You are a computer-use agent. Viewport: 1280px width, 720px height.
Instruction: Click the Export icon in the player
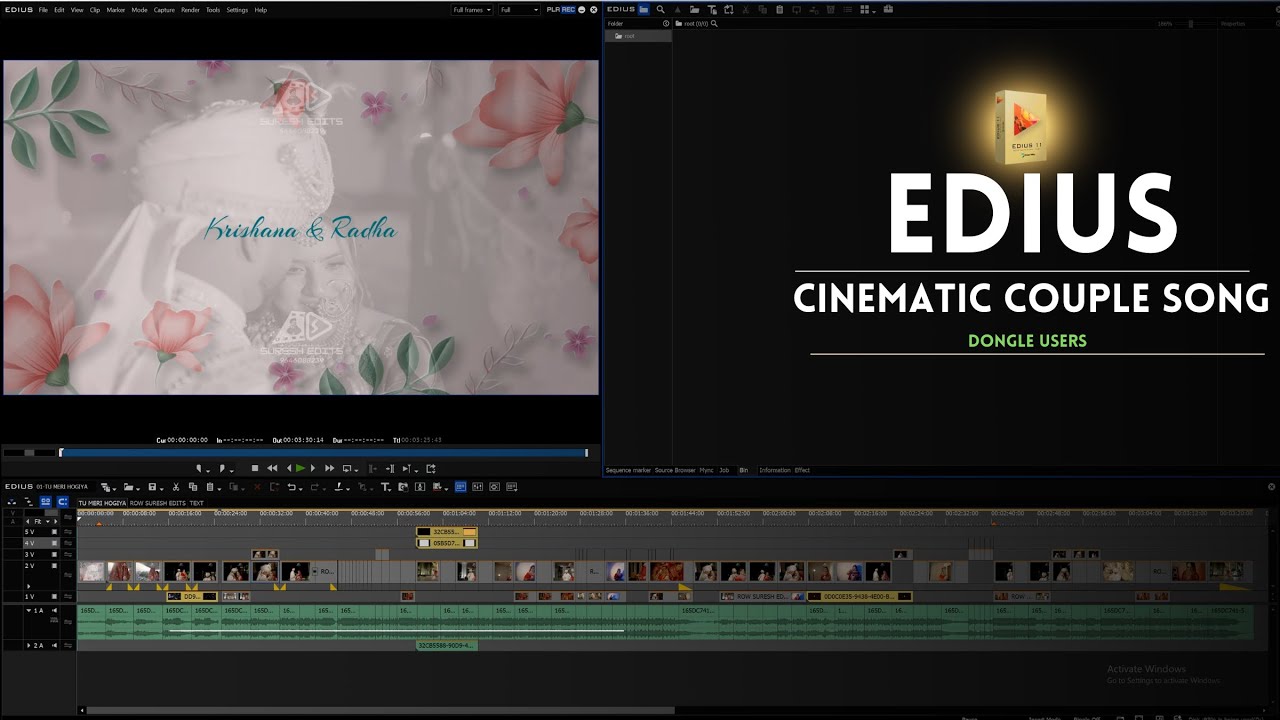point(431,468)
